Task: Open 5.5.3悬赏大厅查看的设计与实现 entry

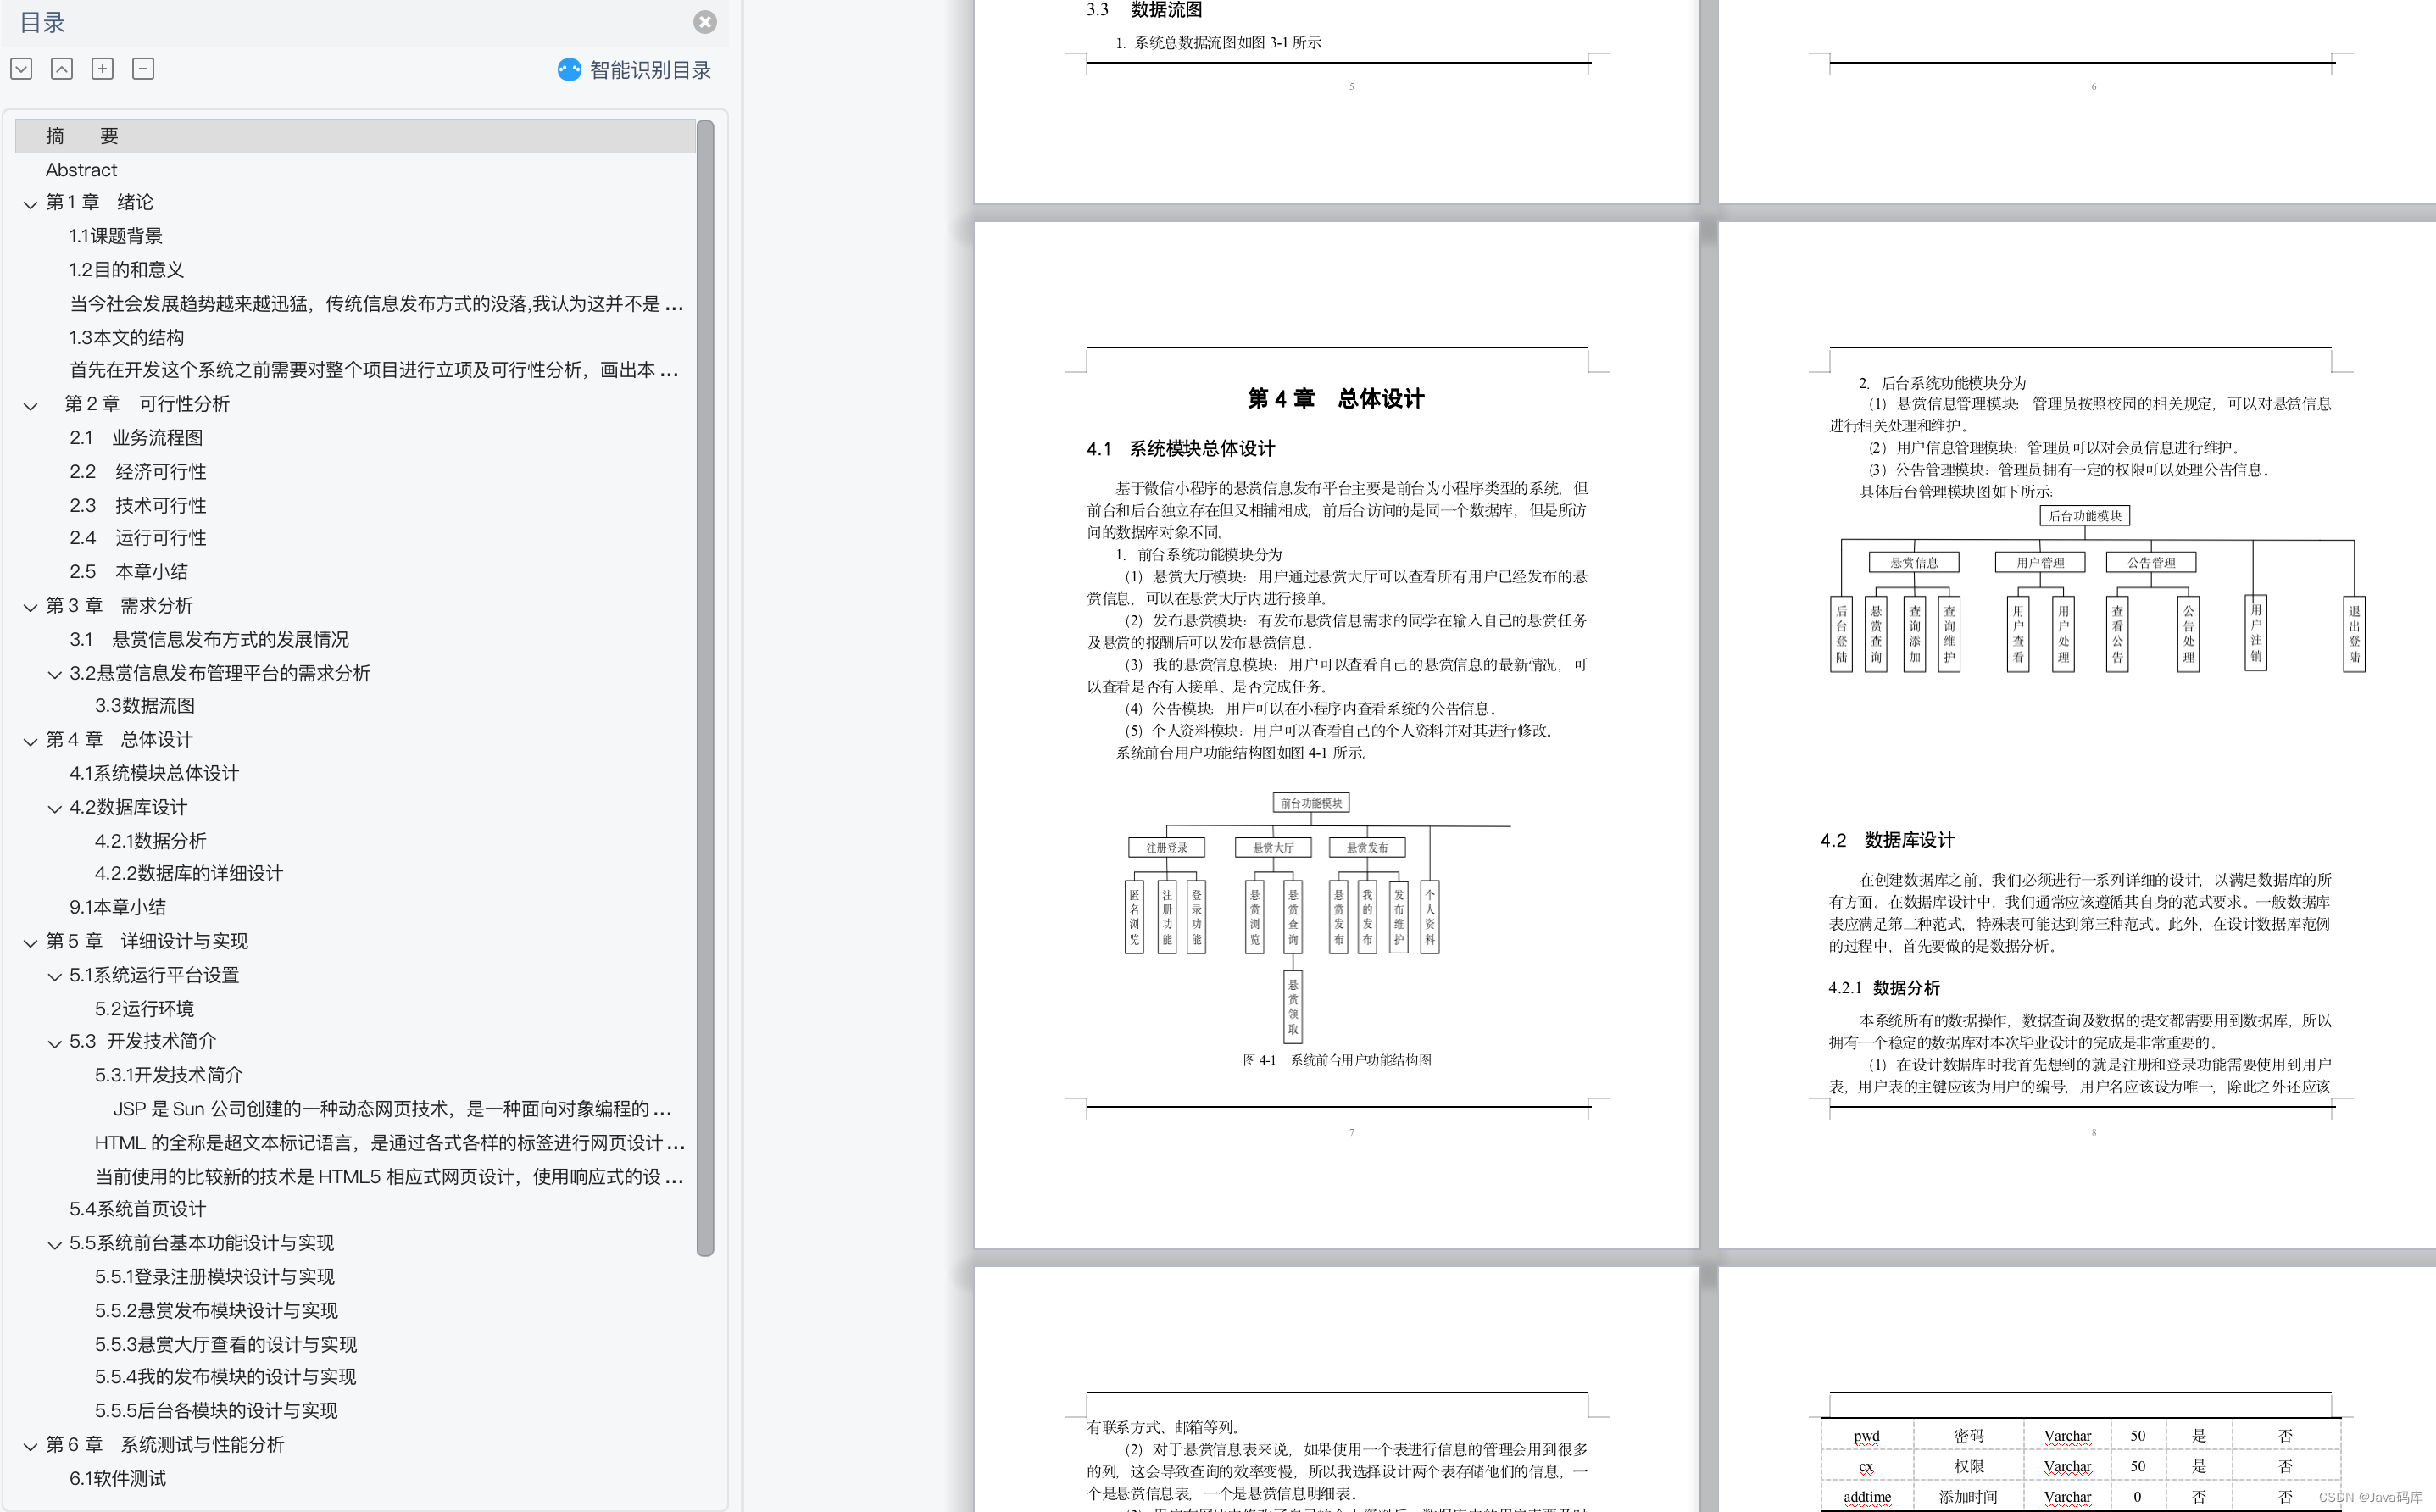Action: coord(226,1345)
